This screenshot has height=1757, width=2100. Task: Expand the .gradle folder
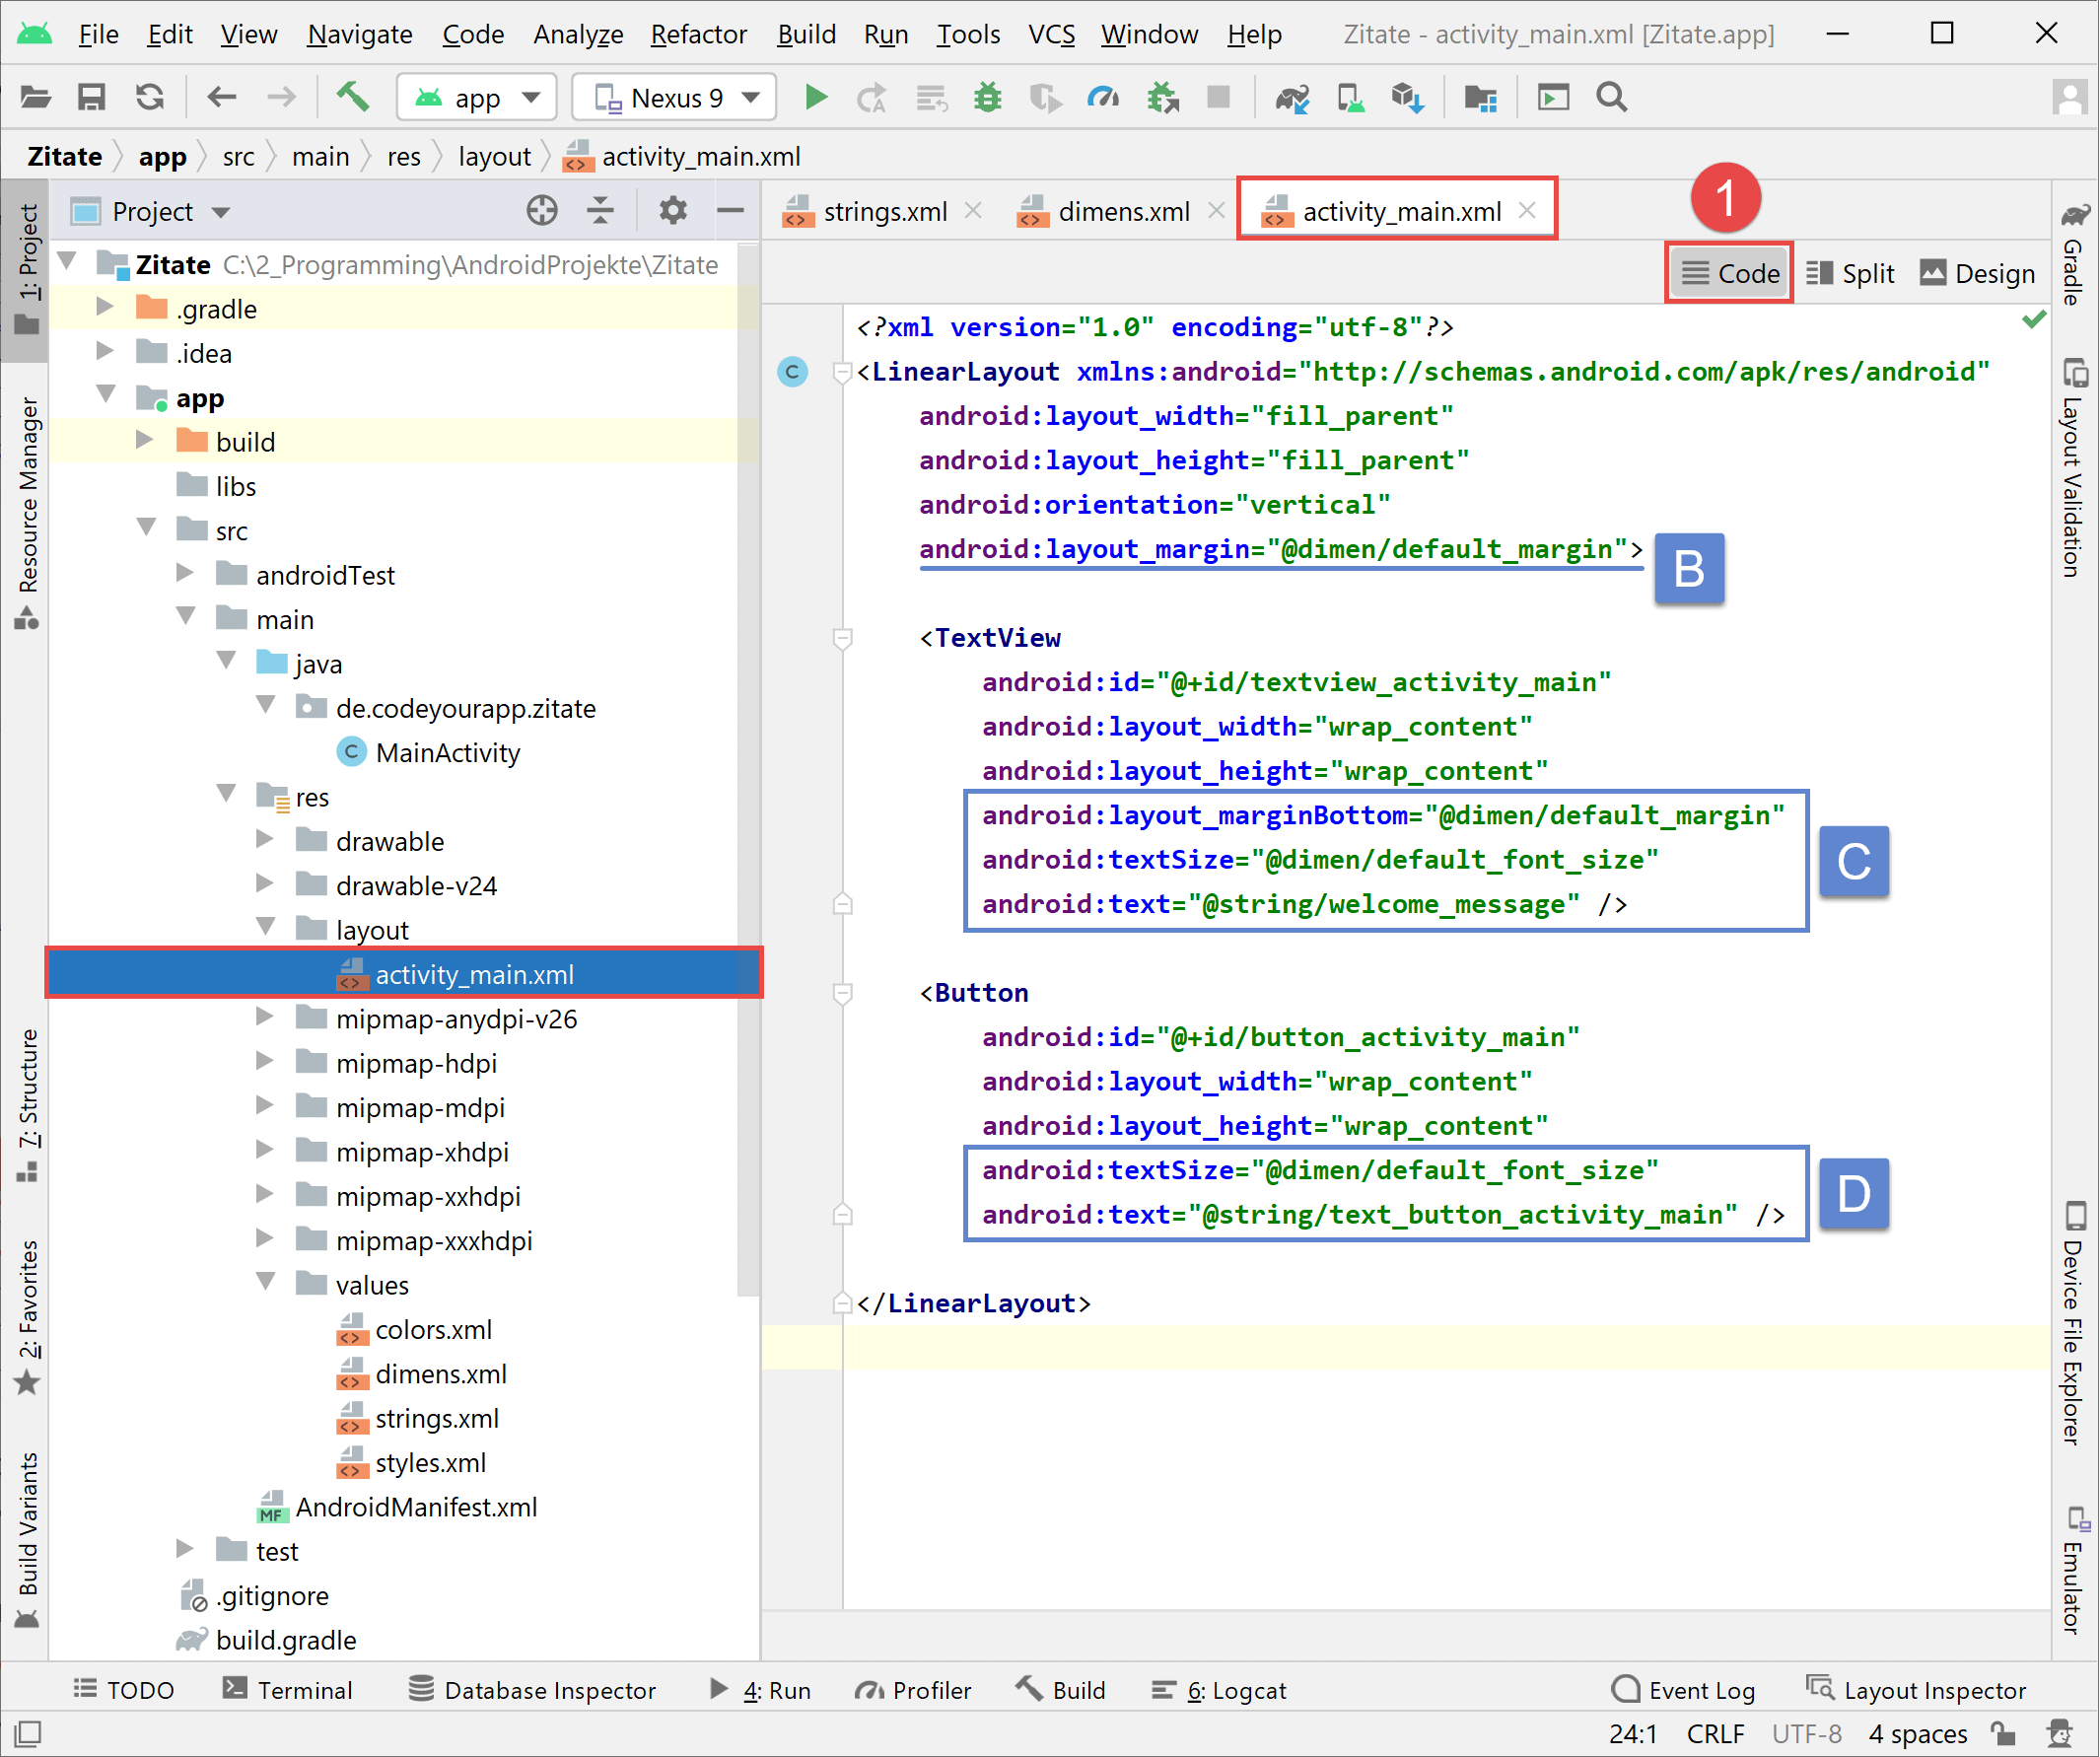pyautogui.click(x=105, y=307)
